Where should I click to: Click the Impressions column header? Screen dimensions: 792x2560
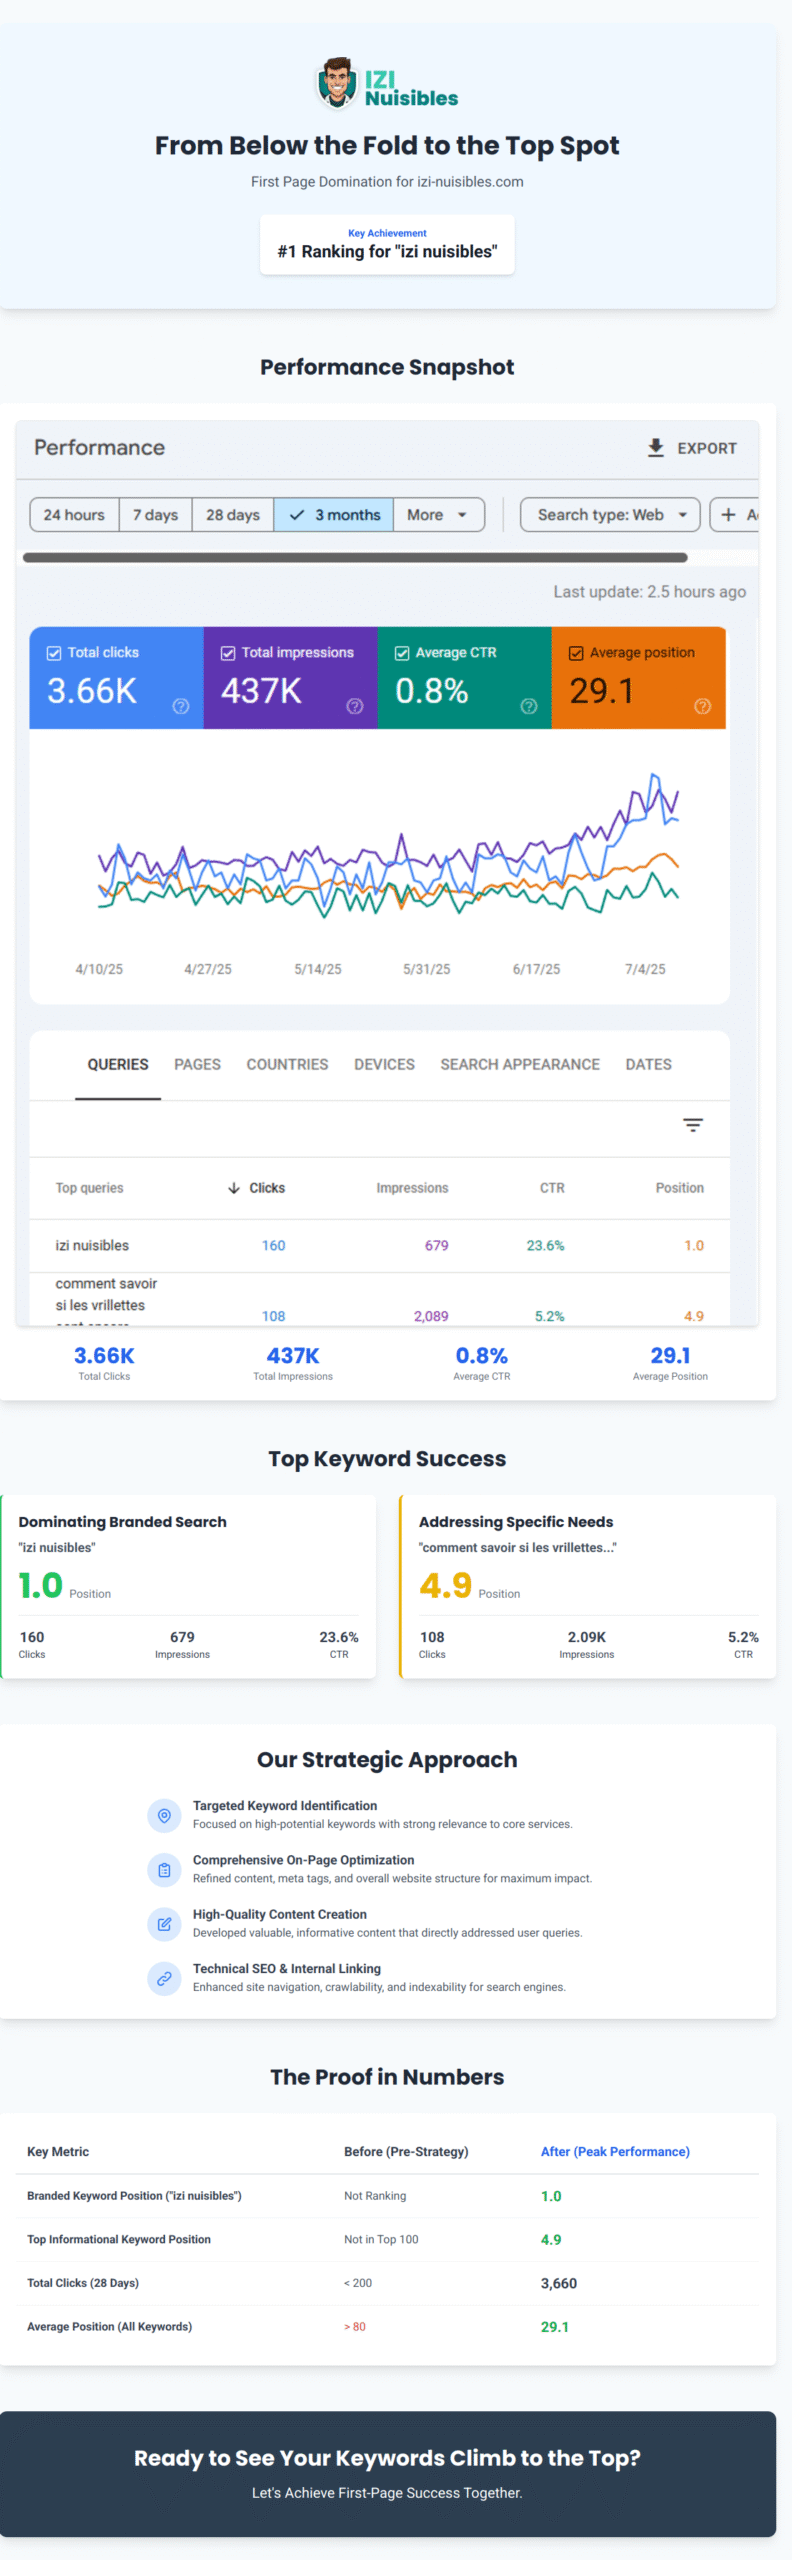pos(412,1188)
